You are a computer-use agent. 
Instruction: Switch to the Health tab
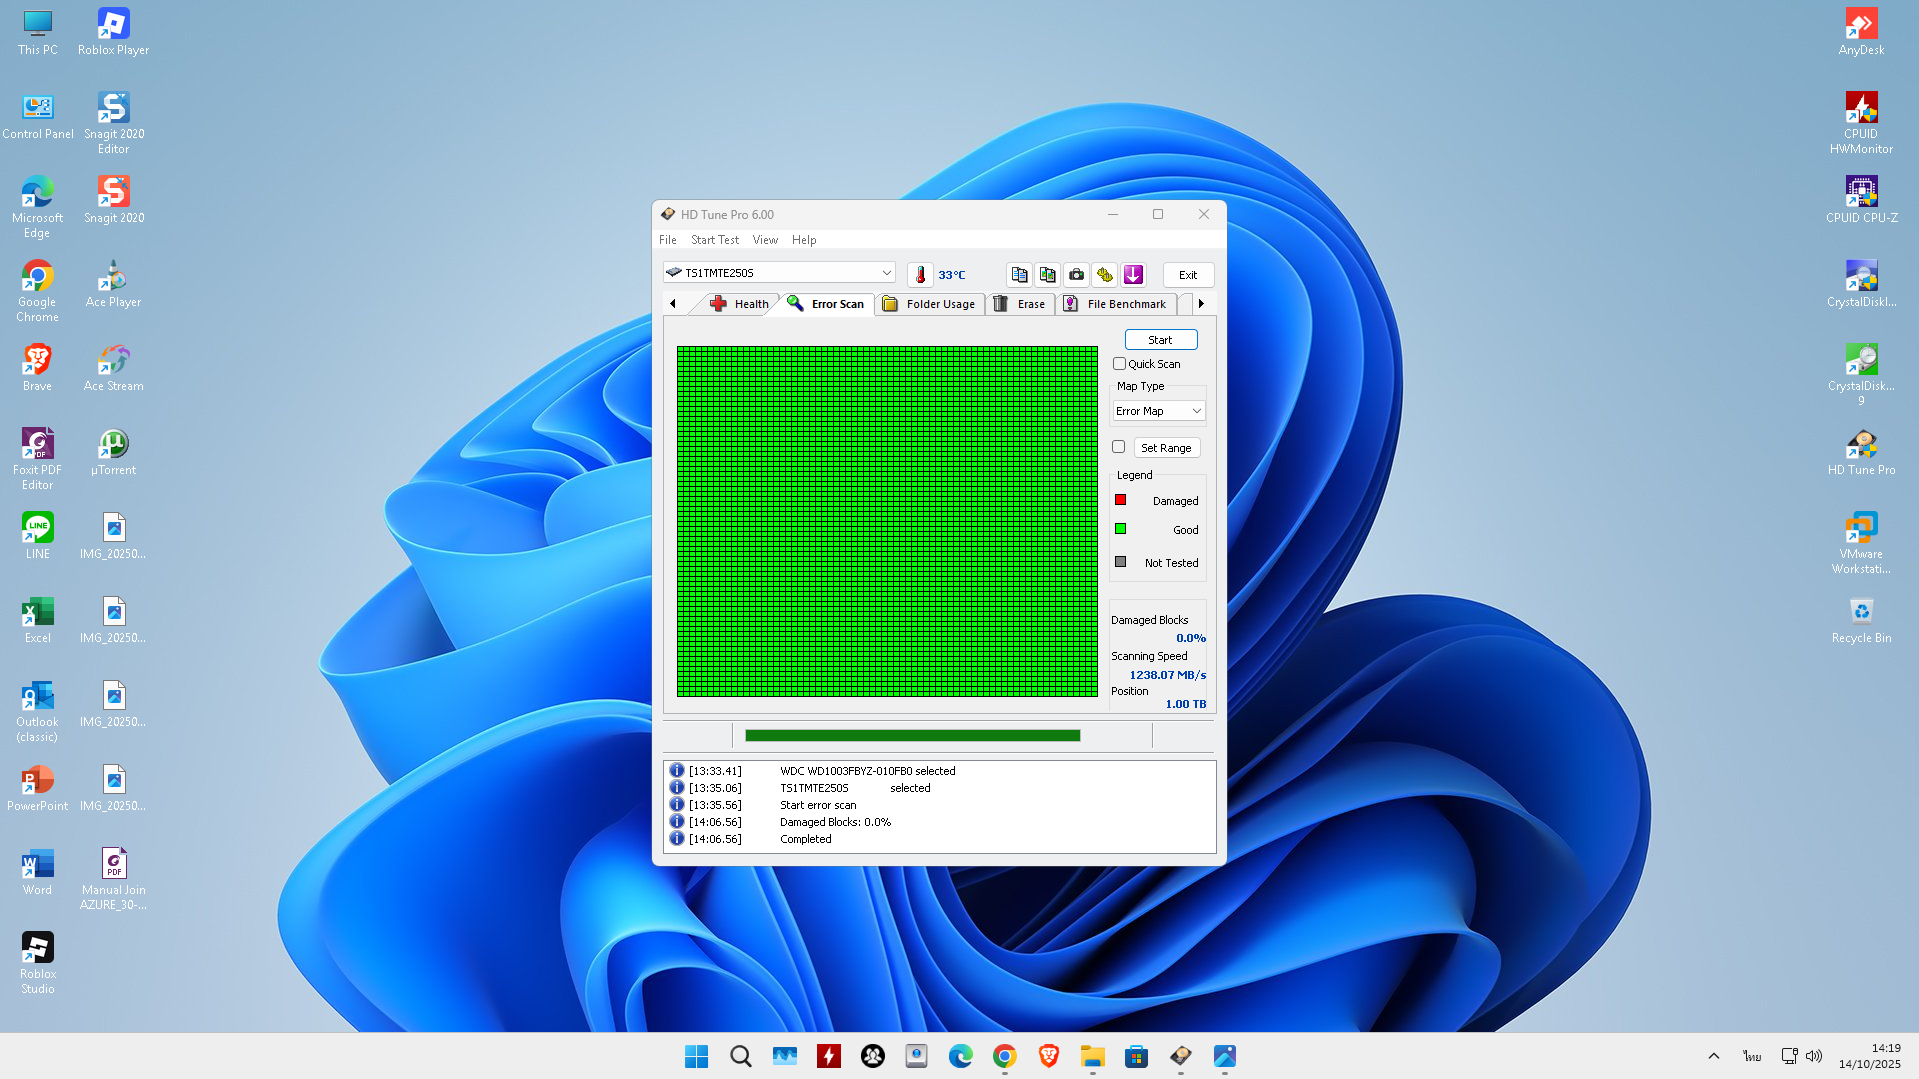(x=740, y=304)
